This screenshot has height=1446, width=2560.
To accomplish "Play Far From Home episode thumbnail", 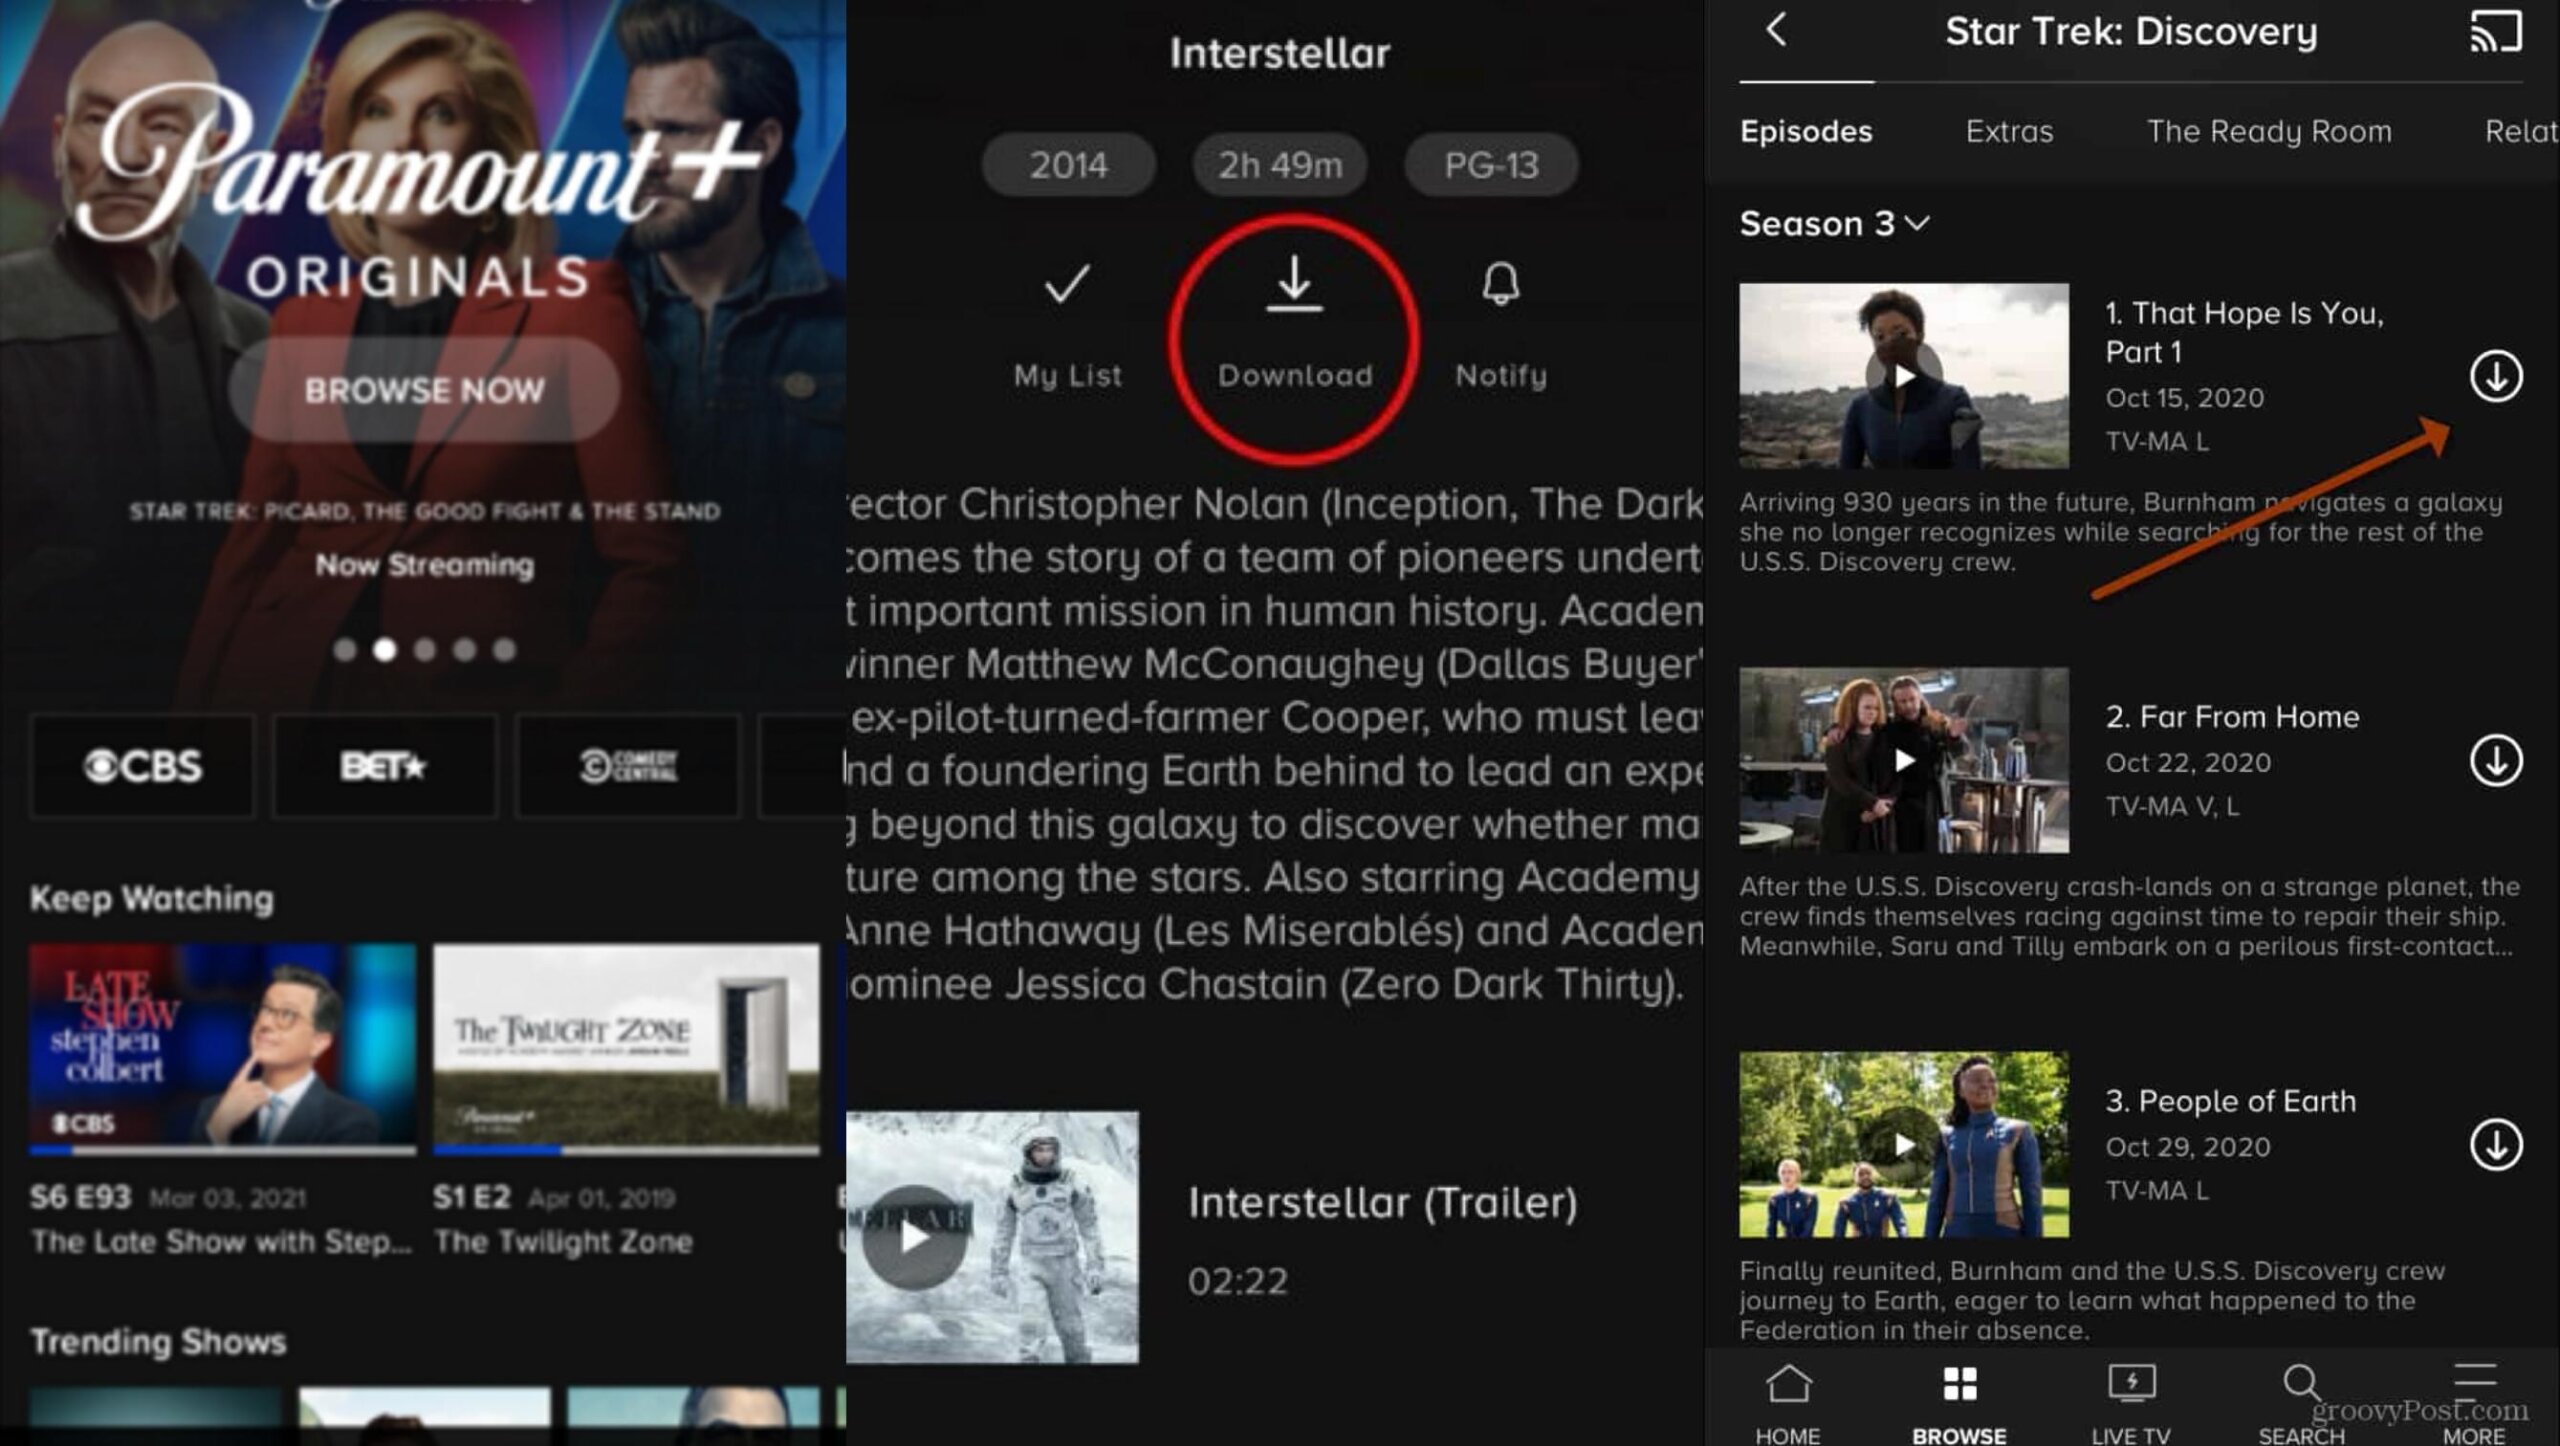I will pos(1904,760).
